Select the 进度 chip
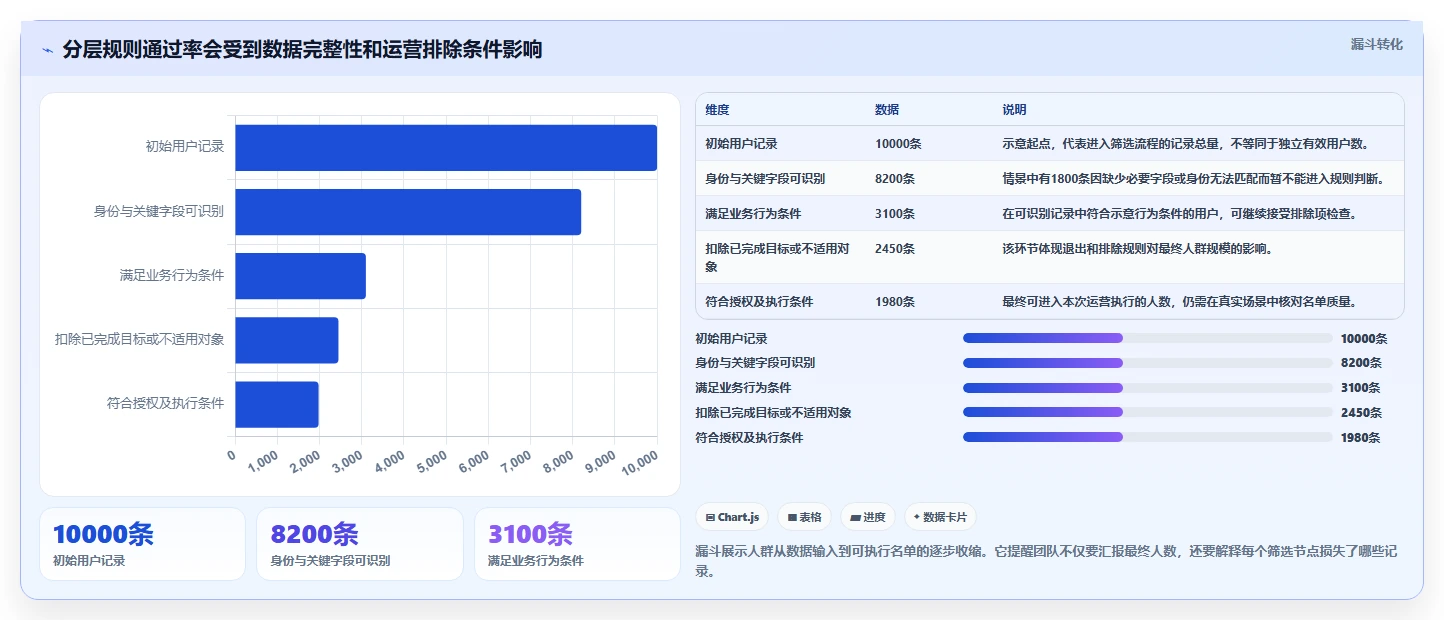1444x620 pixels. pos(868,517)
